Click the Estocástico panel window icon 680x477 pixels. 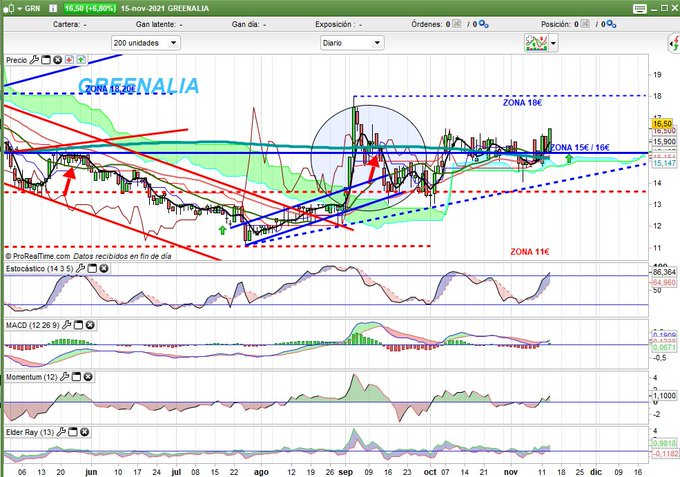(92, 268)
